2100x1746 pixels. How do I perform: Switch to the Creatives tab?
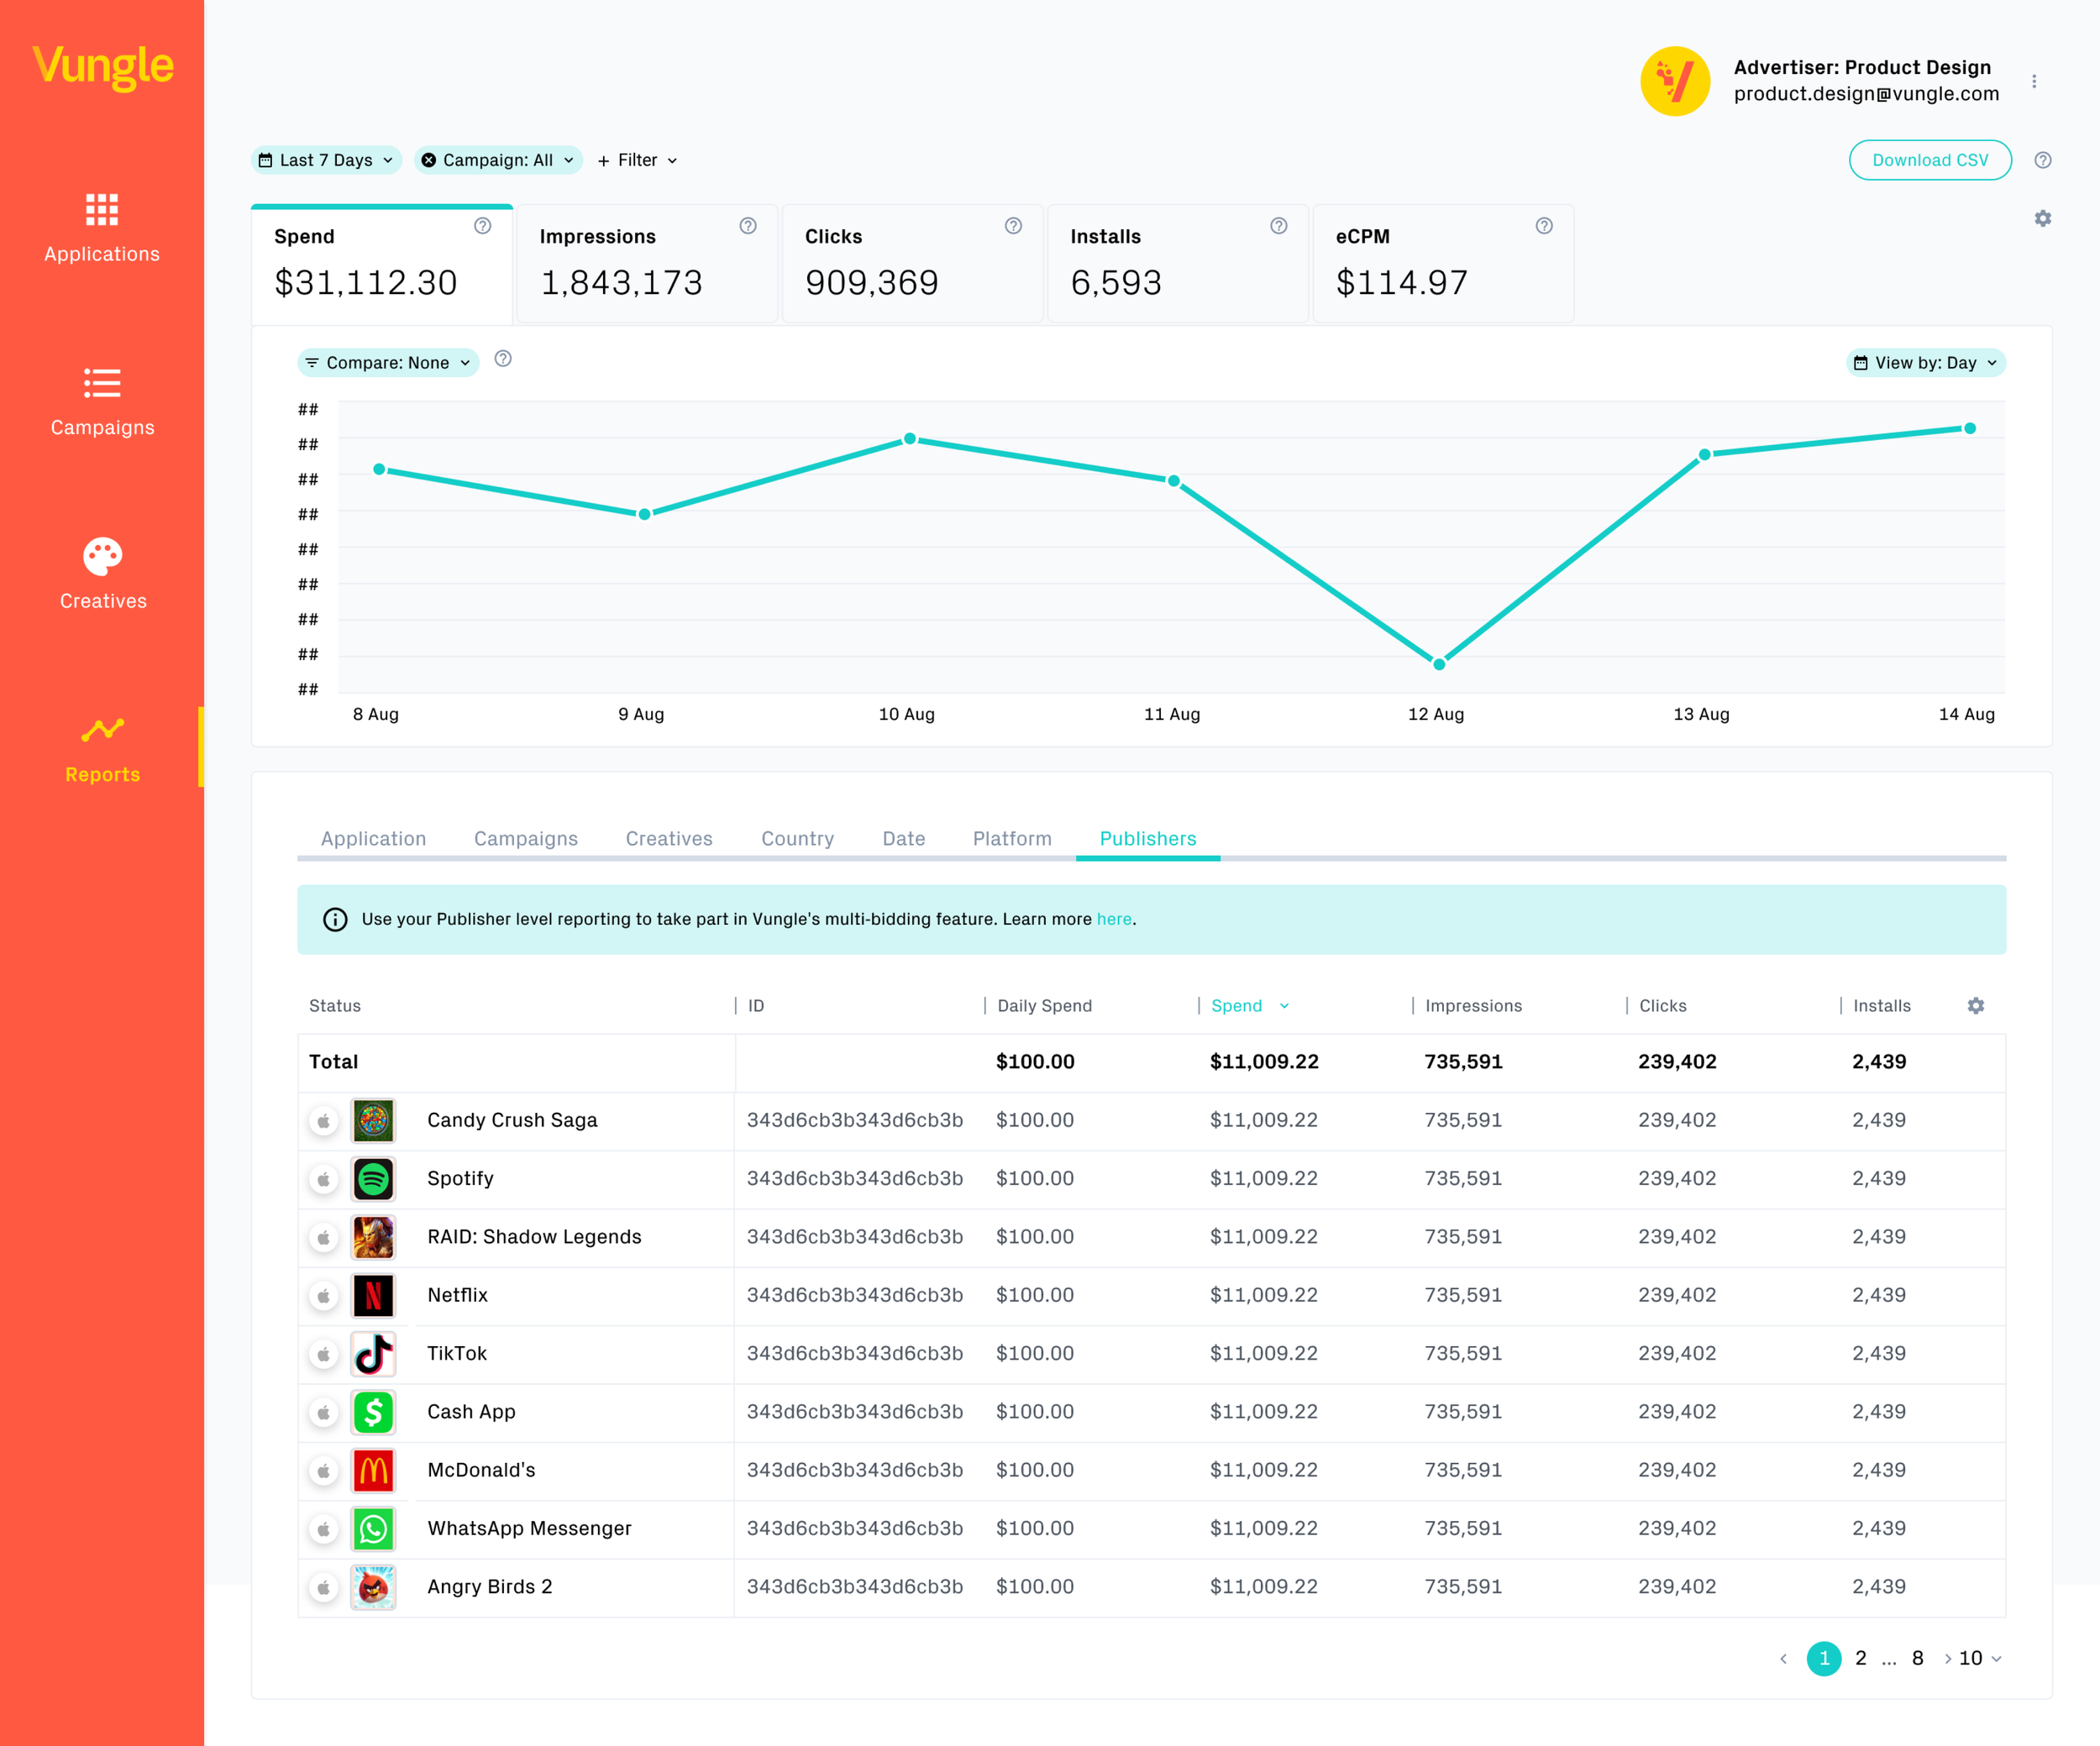[669, 838]
